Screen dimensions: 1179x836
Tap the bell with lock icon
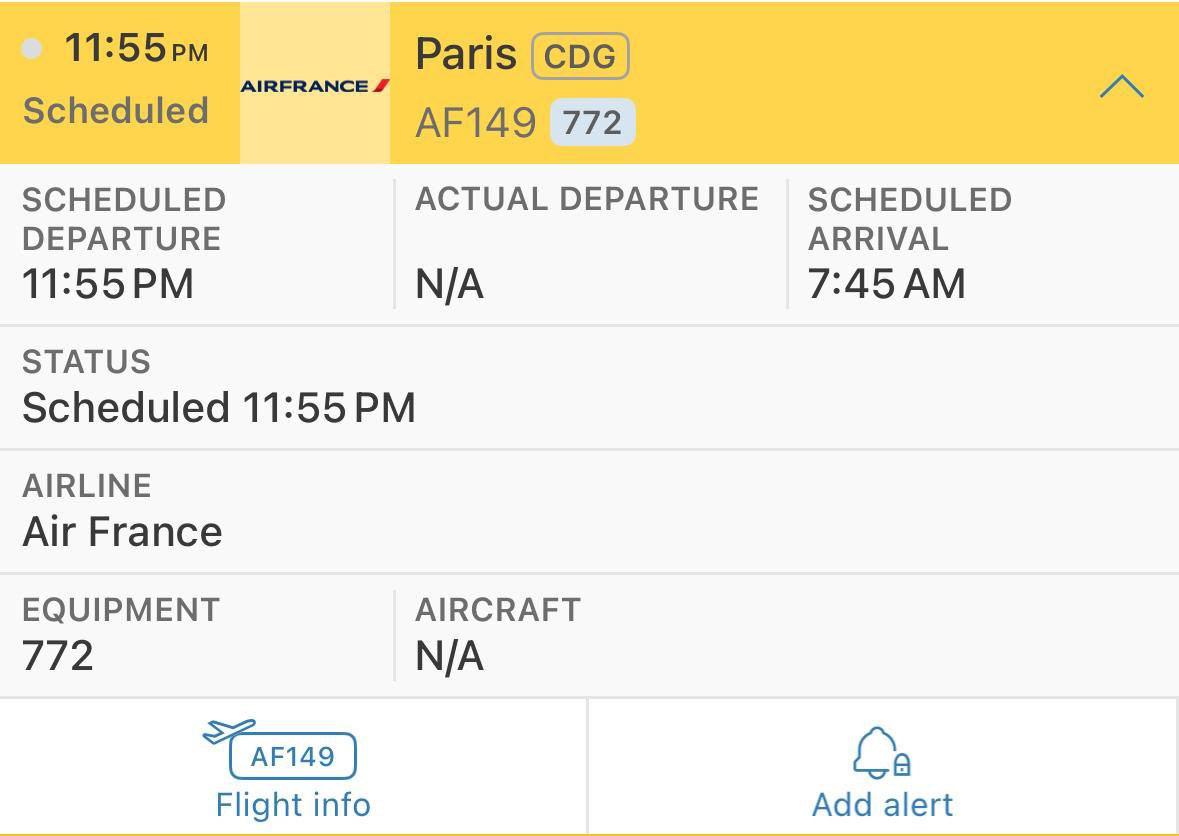(x=882, y=753)
